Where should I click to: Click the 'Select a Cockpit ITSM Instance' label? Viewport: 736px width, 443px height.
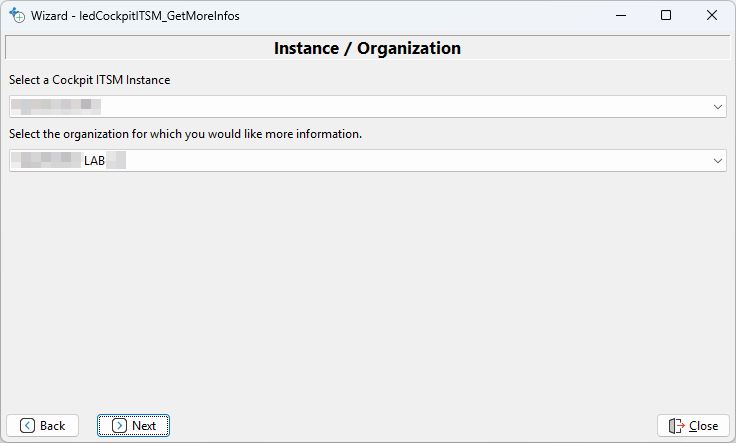coord(89,80)
